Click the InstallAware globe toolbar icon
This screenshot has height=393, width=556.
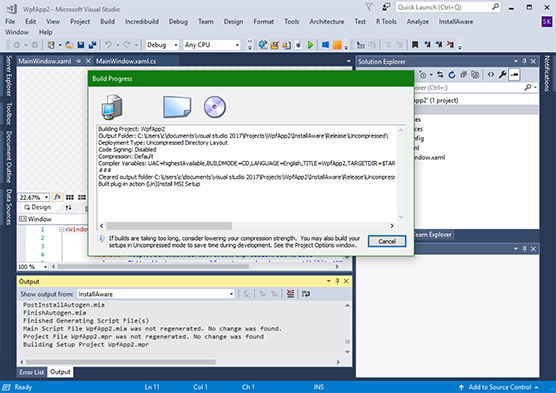click(263, 45)
